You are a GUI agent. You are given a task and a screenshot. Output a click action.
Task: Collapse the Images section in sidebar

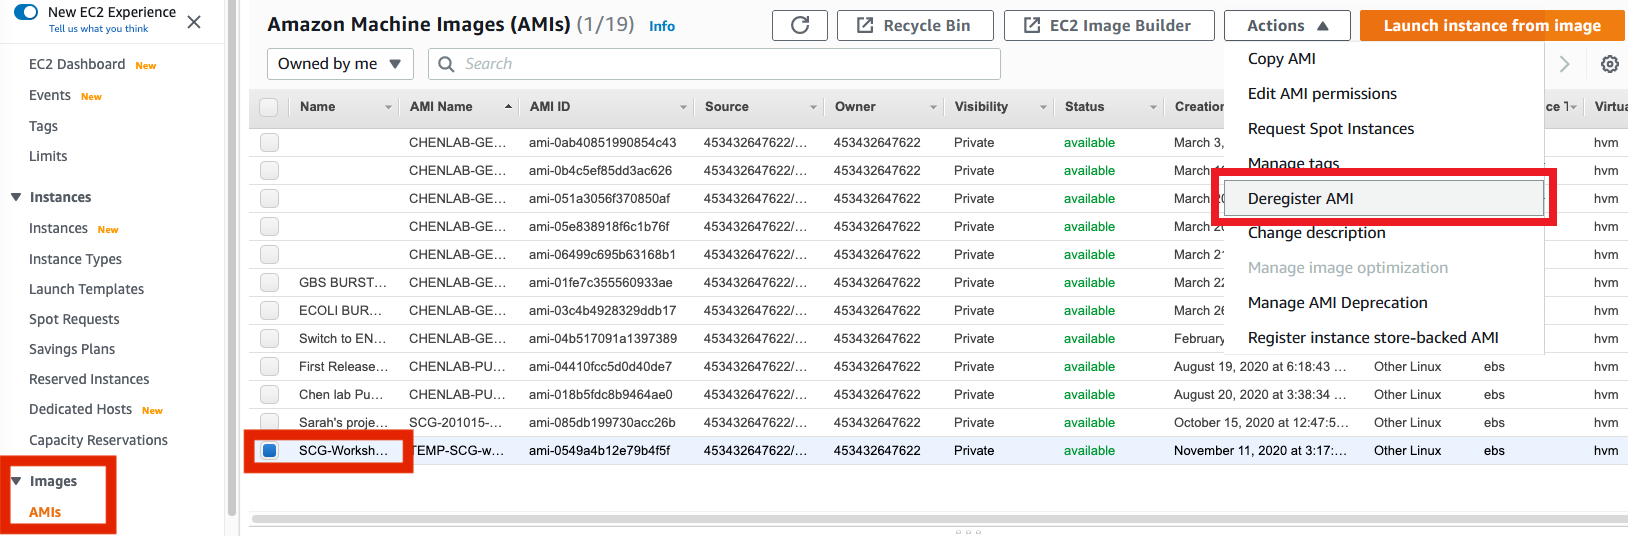pos(16,481)
